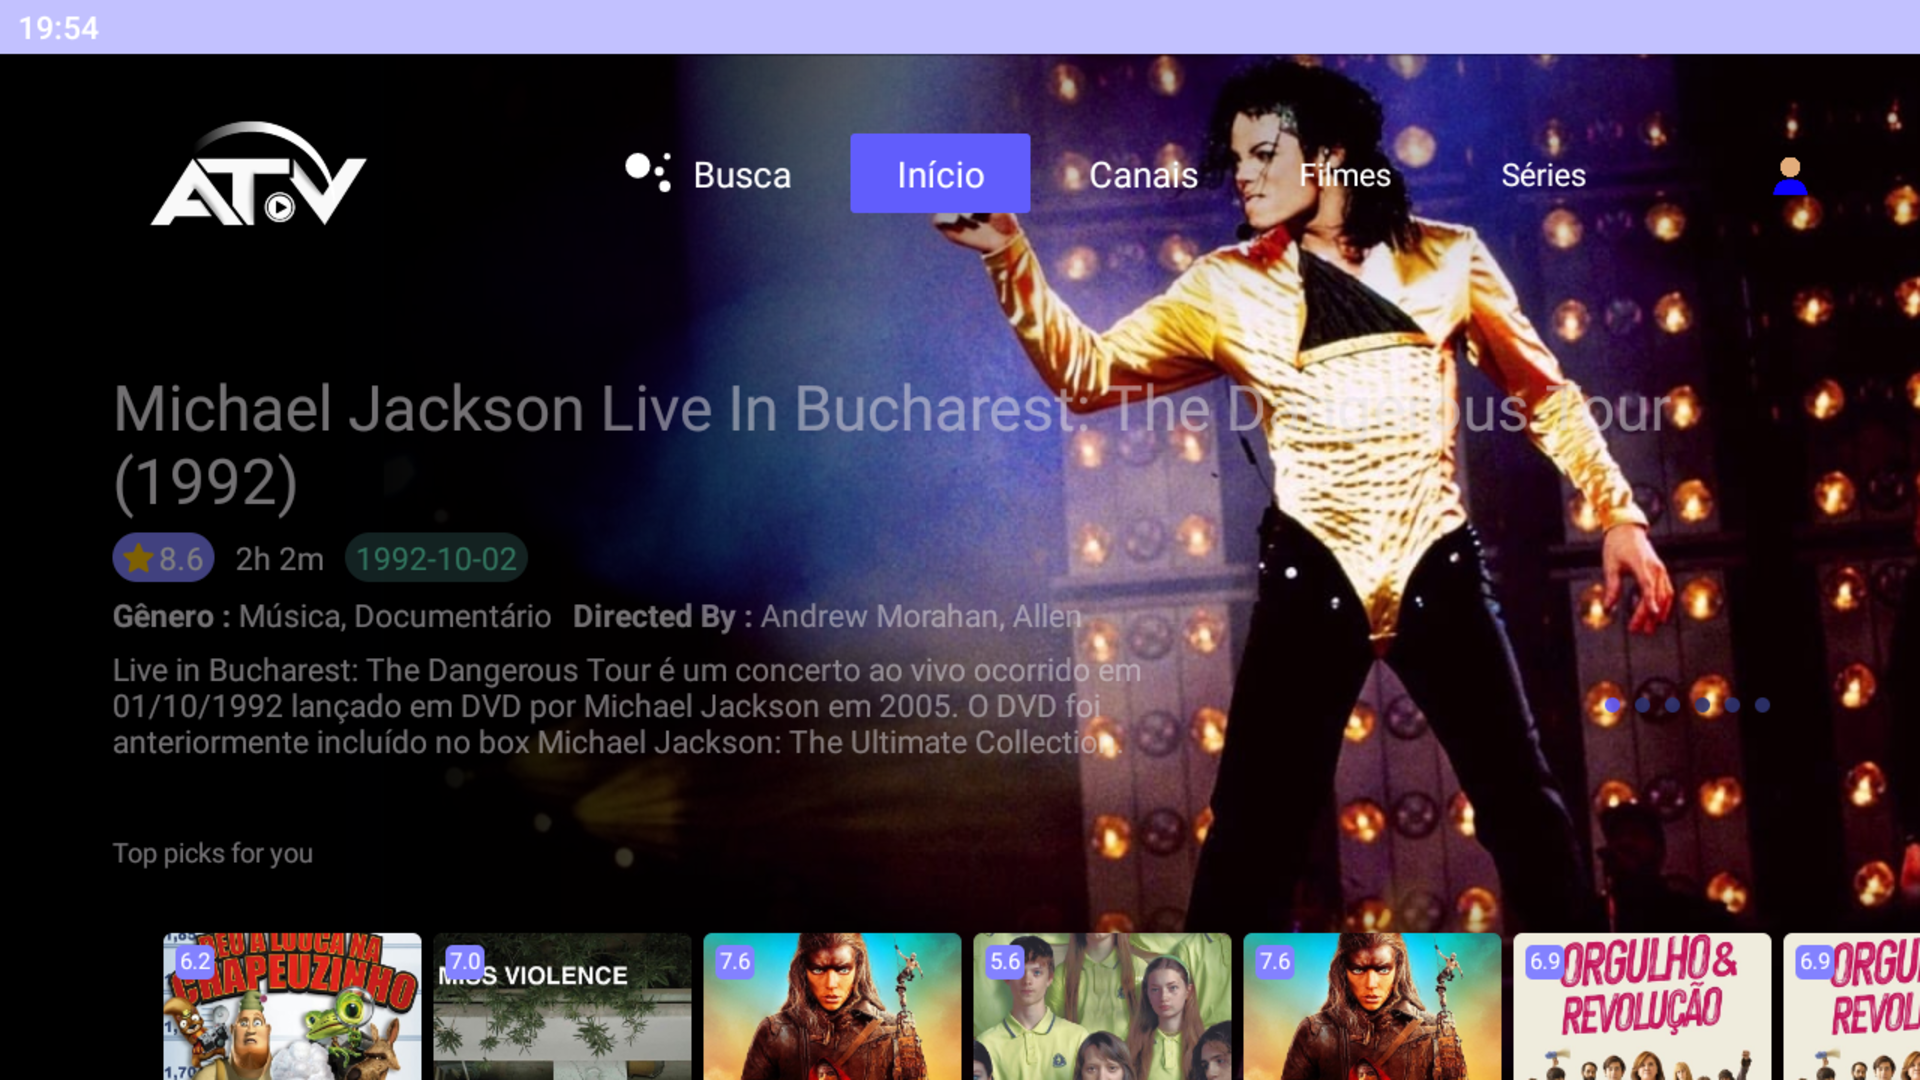1920x1080 pixels.
Task: Click the 6.2 rating badge on the Chapeuzinho poster
Action: (195, 961)
